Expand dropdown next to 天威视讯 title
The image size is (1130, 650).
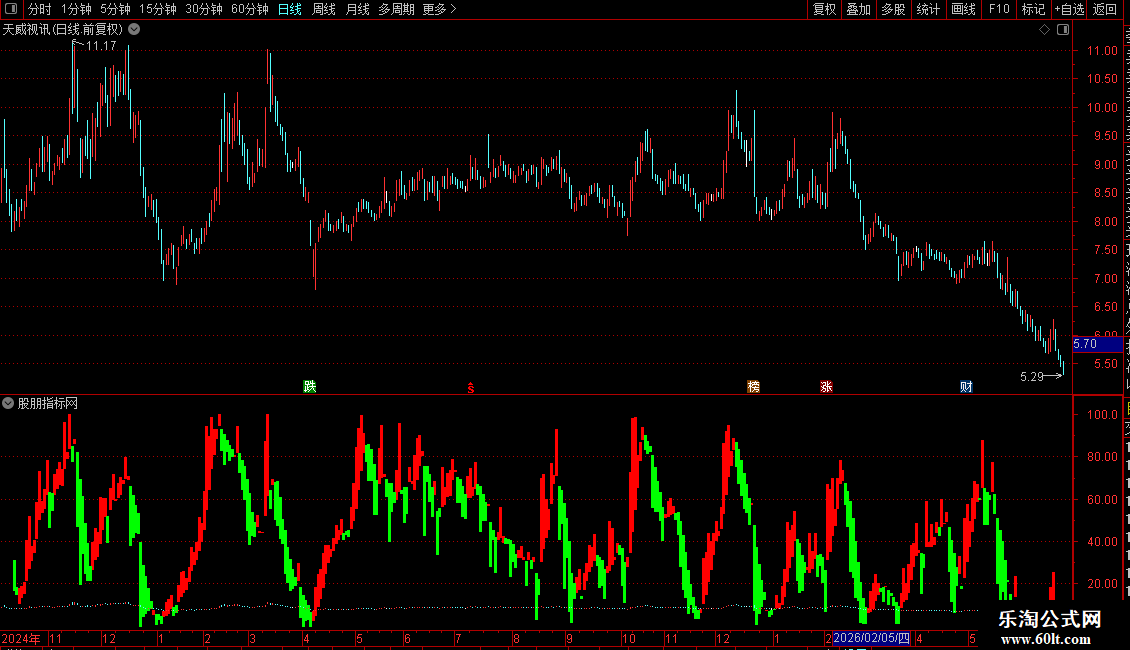pyautogui.click(x=134, y=30)
